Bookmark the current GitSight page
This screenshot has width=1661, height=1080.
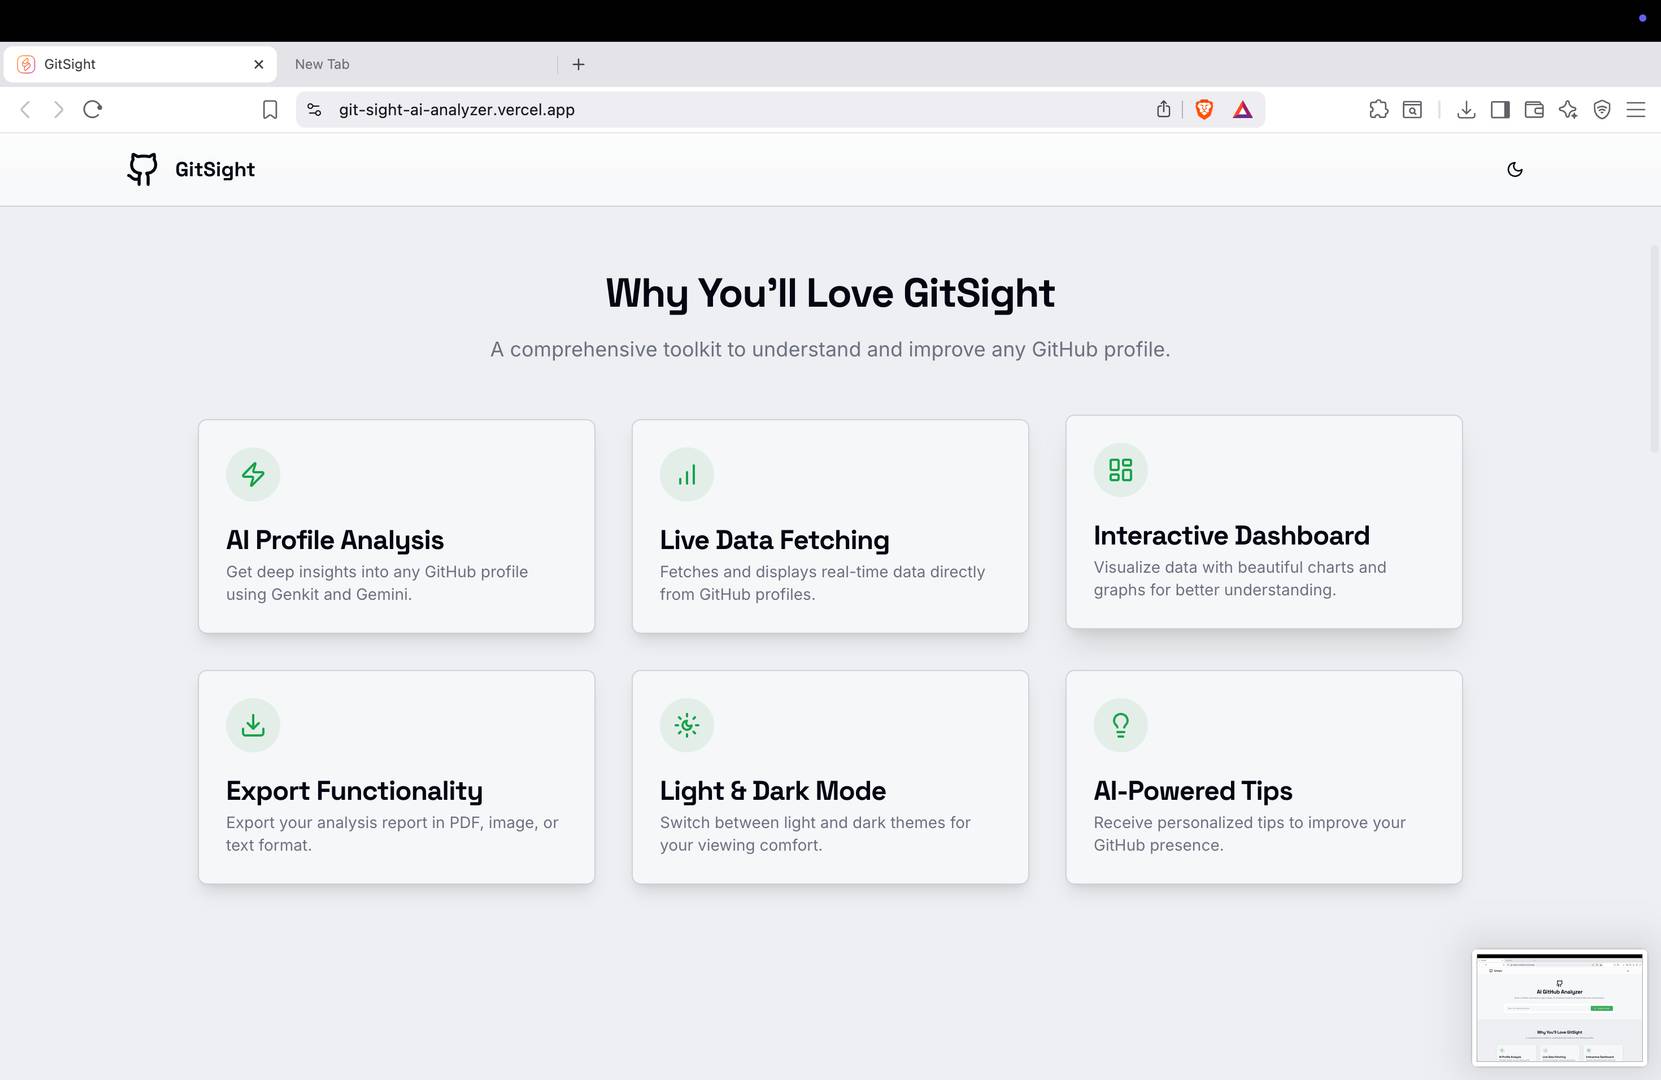pyautogui.click(x=270, y=109)
